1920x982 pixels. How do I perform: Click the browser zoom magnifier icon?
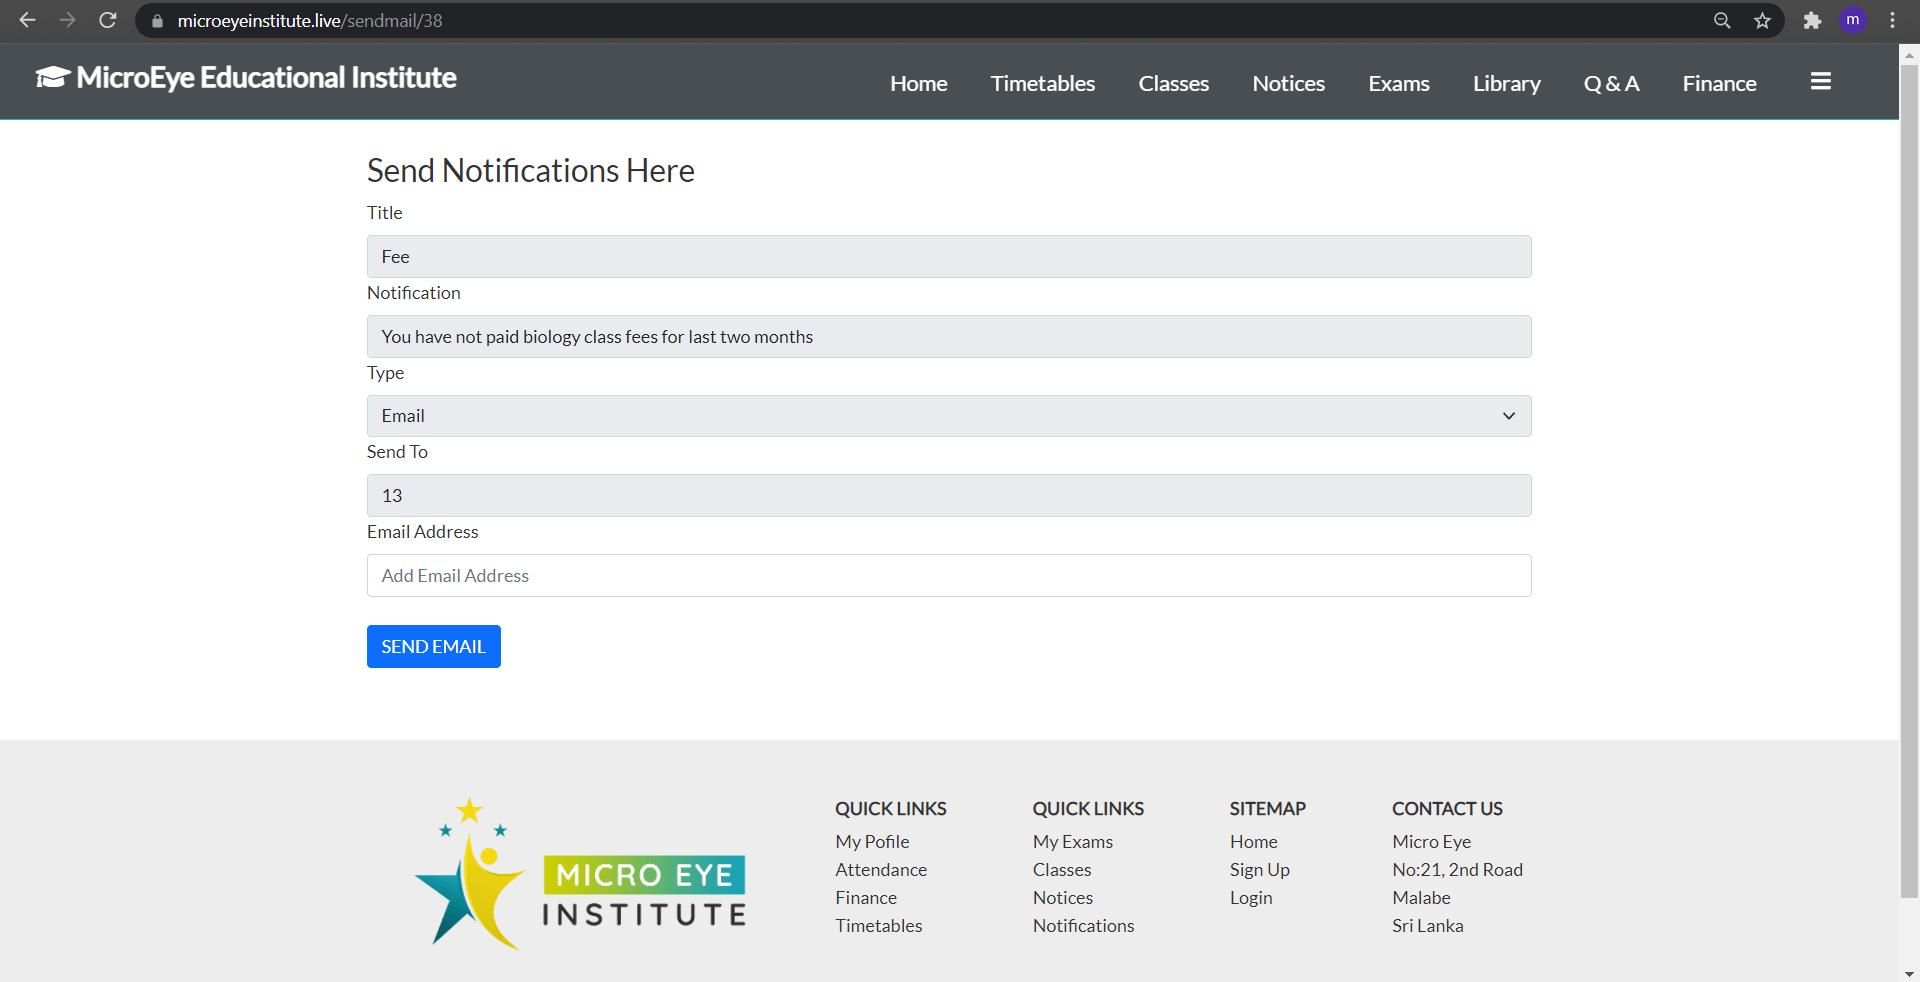[1722, 20]
